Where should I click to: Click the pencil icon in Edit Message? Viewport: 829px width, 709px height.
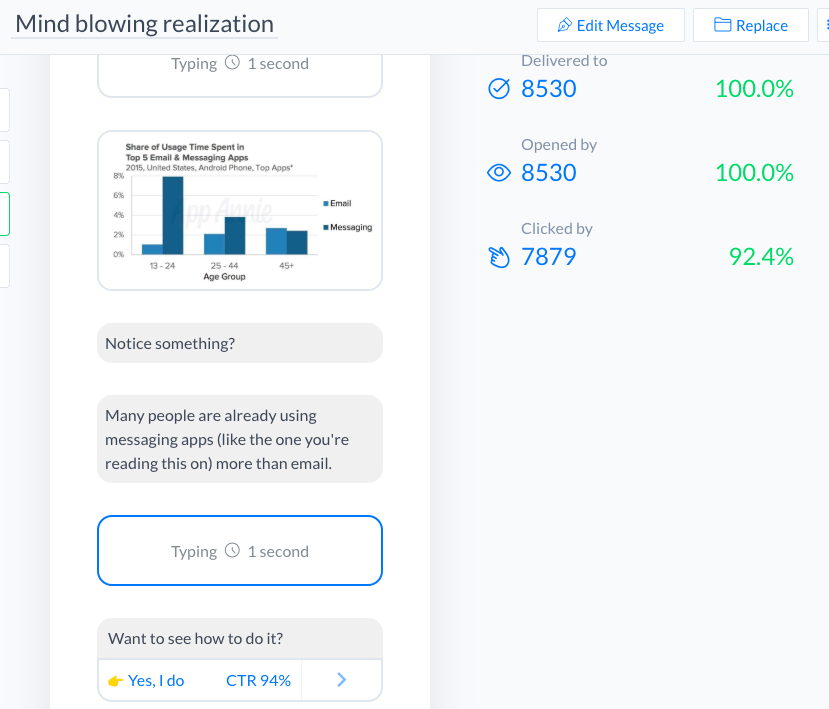click(x=565, y=26)
